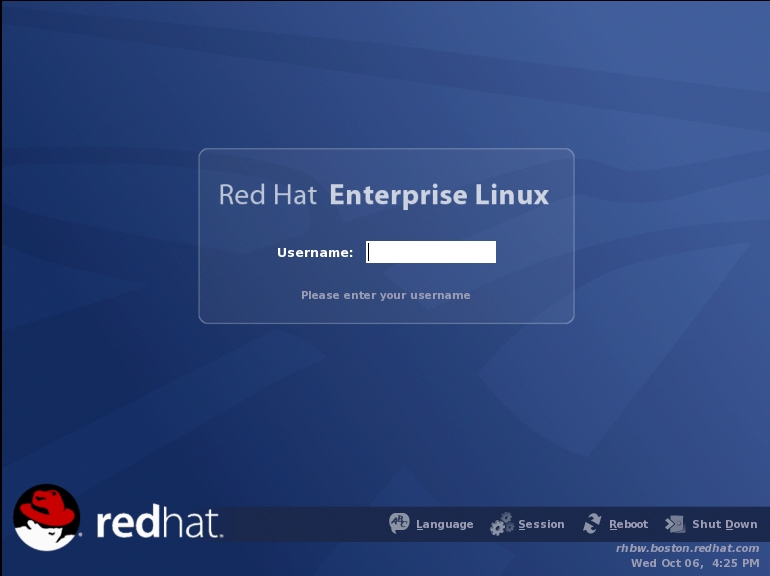Click the Session gears icon
This screenshot has width=770, height=576.
(502, 524)
